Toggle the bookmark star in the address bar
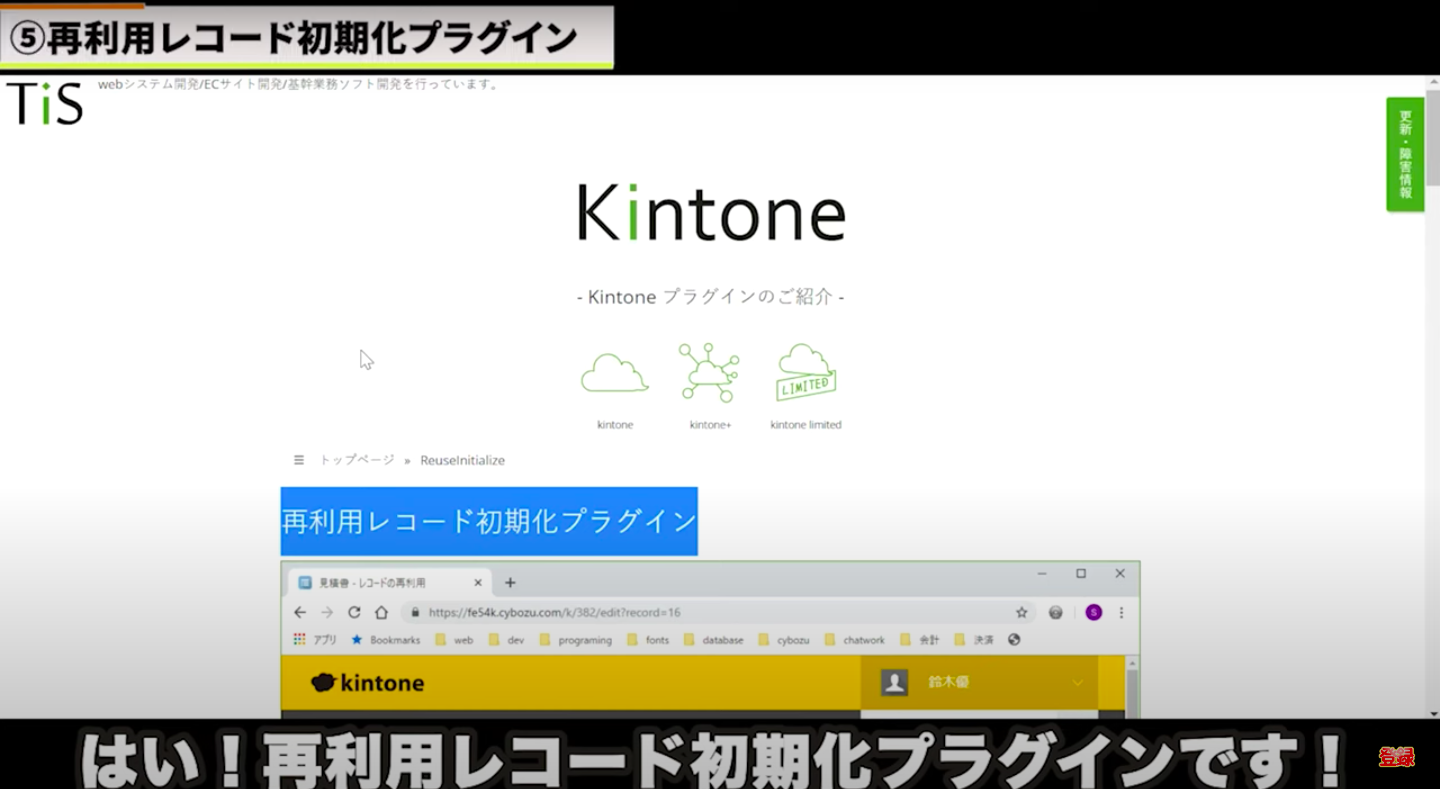1440x789 pixels. (1021, 611)
